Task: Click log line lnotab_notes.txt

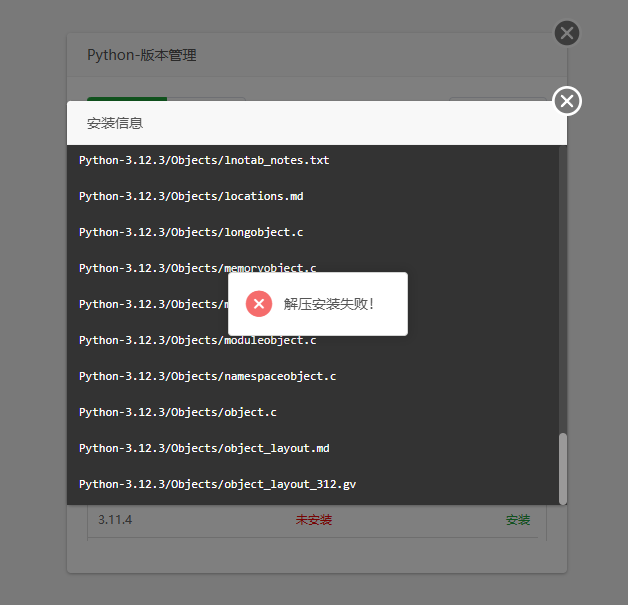Action: (204, 160)
